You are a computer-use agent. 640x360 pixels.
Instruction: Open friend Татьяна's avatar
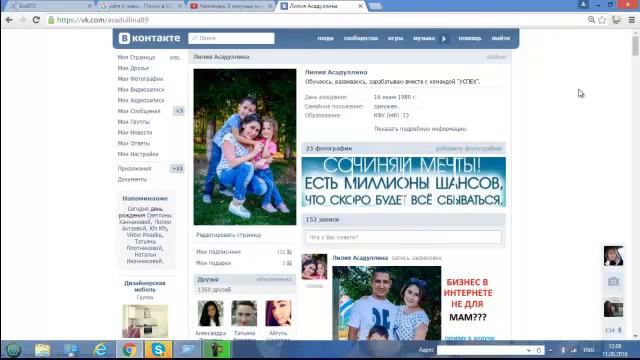244,313
